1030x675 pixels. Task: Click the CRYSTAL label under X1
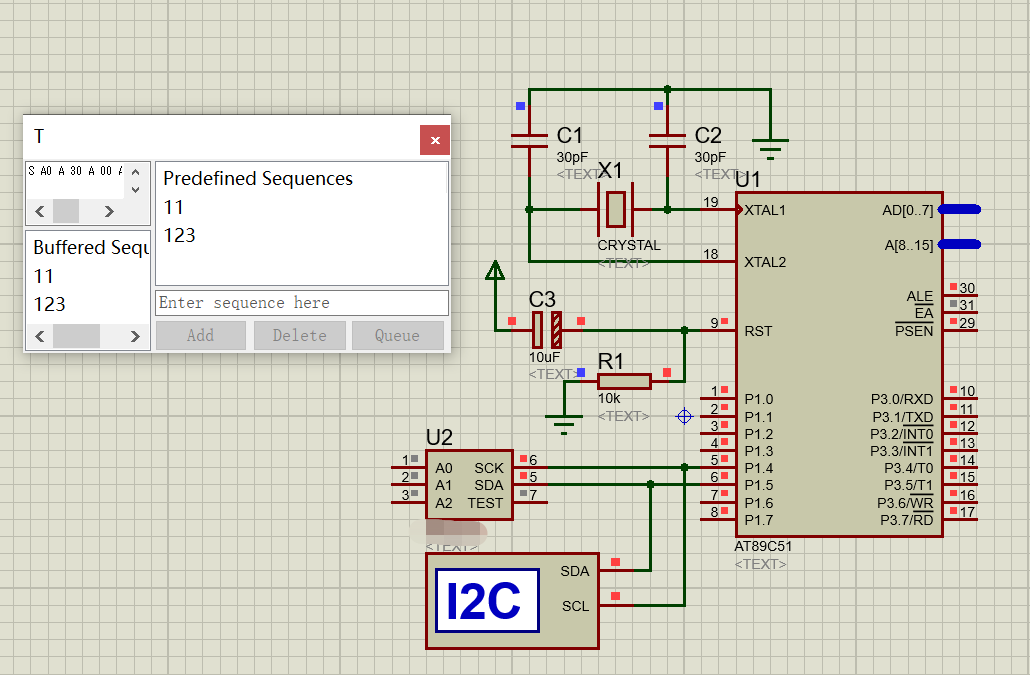629,245
